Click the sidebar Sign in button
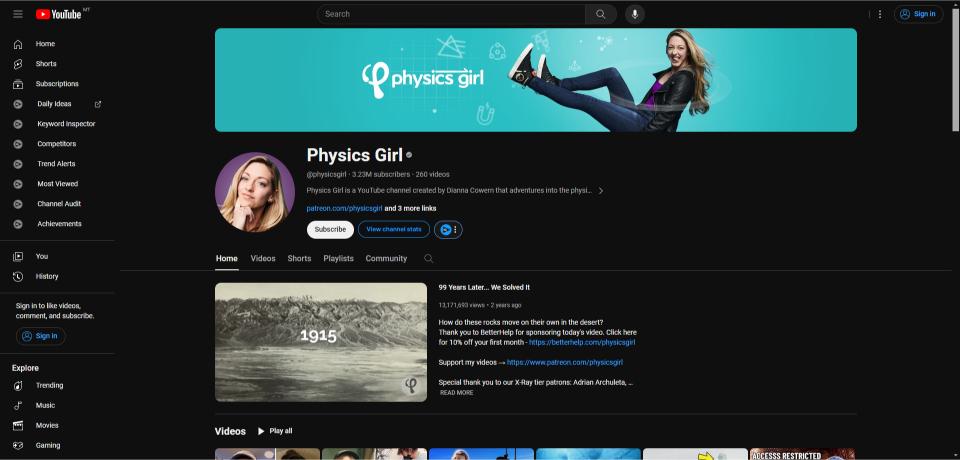The image size is (960, 460). [40, 336]
